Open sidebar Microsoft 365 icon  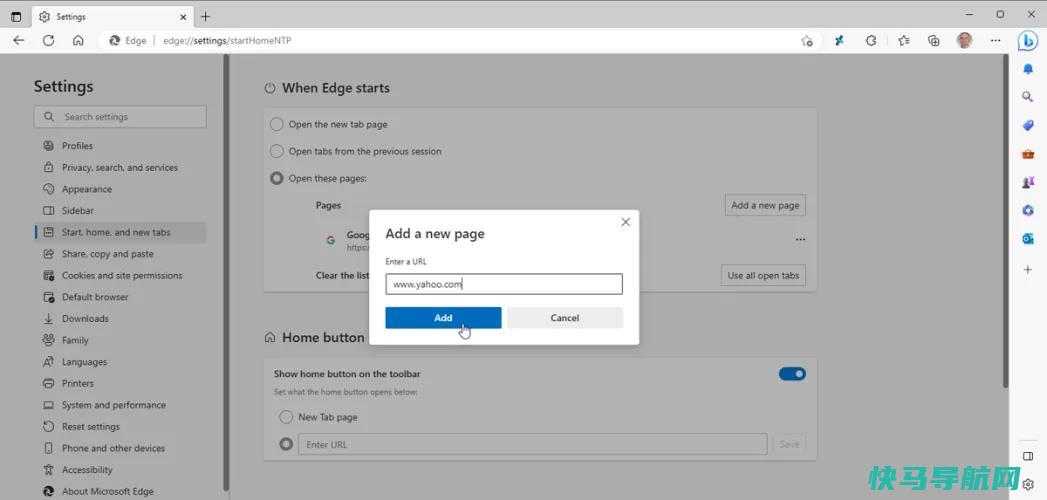tap(1028, 211)
